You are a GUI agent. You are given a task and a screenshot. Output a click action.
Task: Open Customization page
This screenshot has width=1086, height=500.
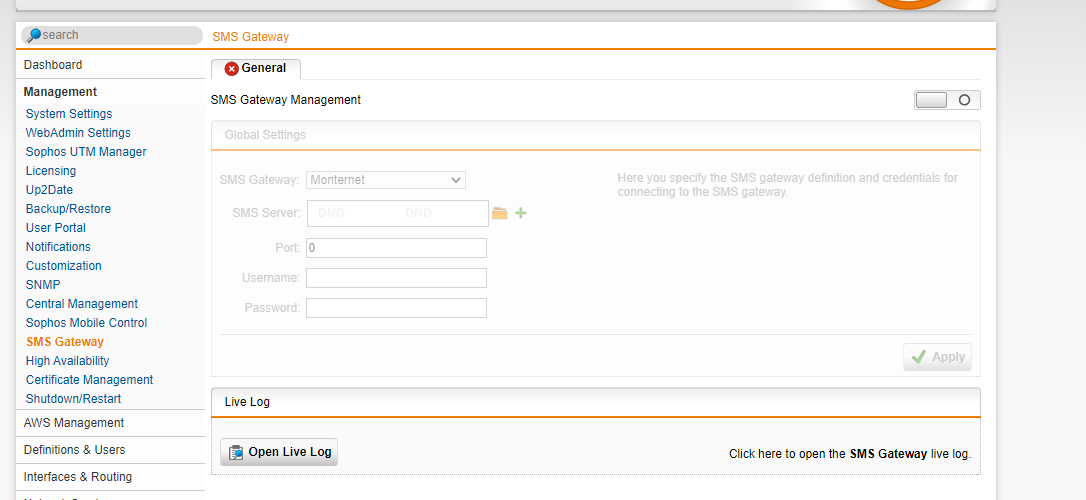(x=64, y=266)
